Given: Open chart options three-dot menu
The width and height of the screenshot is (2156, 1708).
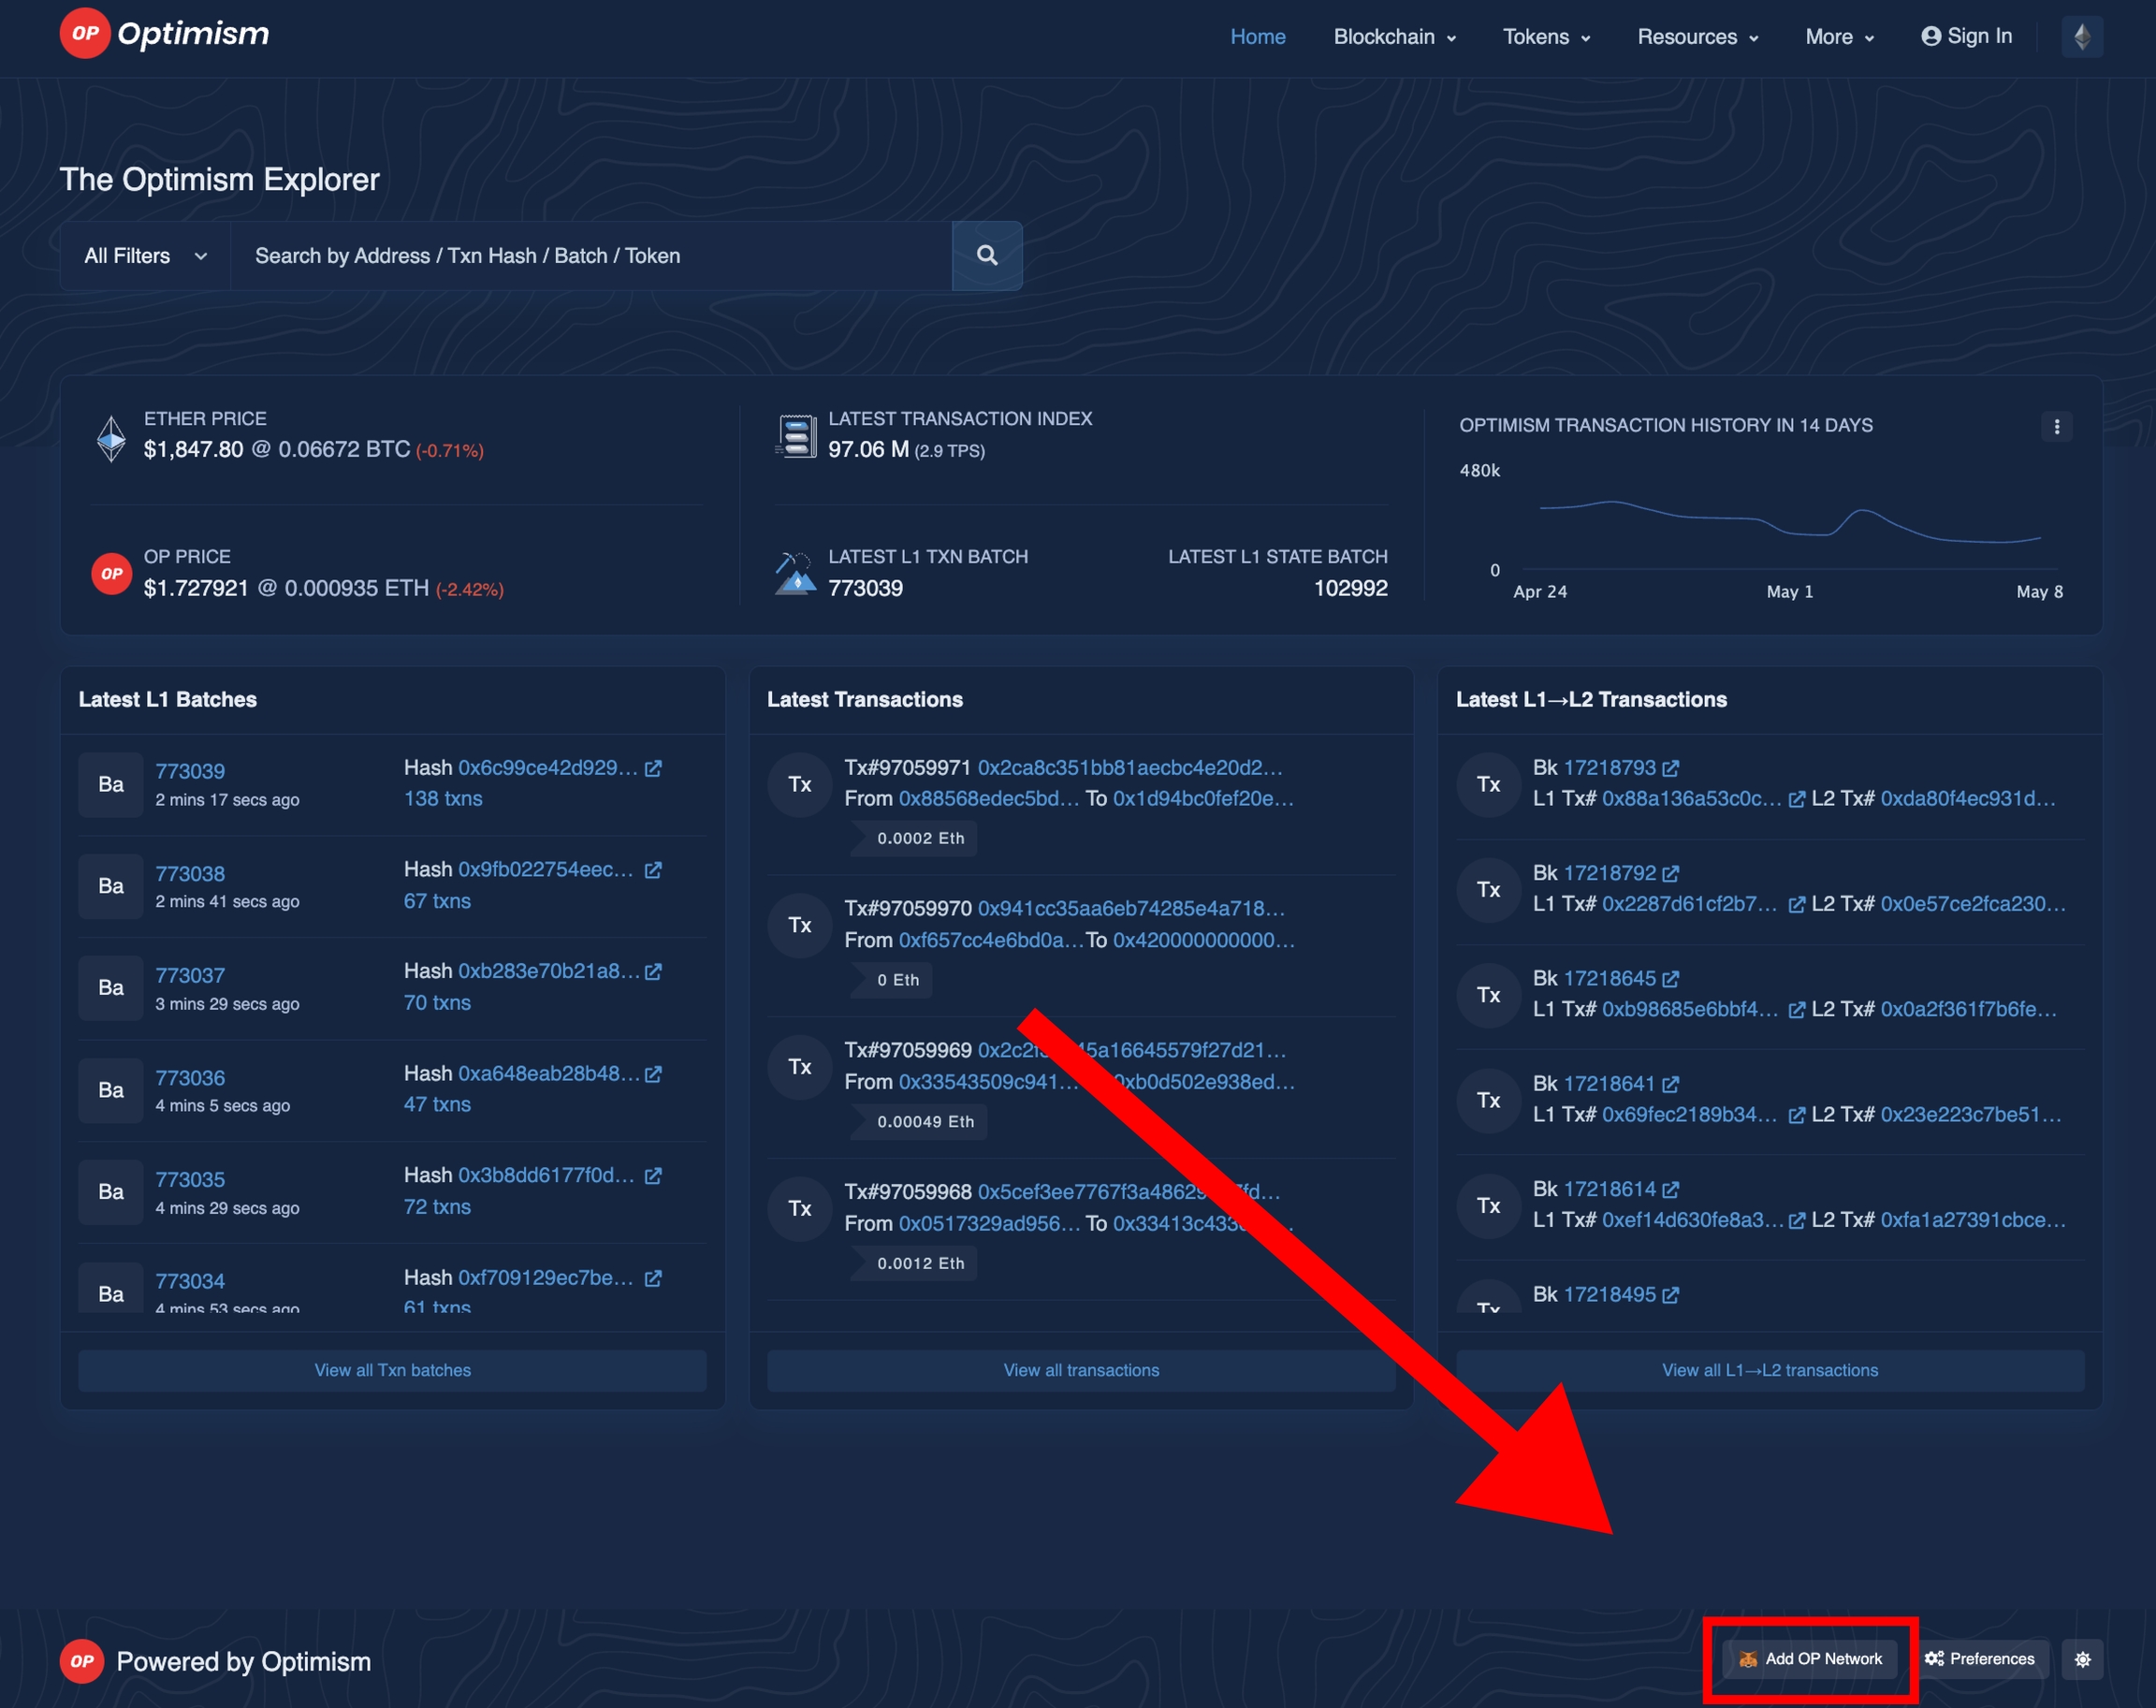Looking at the screenshot, I should point(2056,426).
